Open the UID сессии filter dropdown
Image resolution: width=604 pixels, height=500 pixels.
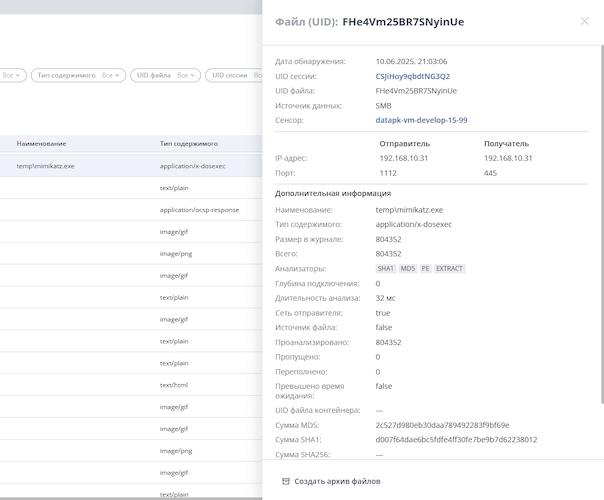click(x=234, y=75)
